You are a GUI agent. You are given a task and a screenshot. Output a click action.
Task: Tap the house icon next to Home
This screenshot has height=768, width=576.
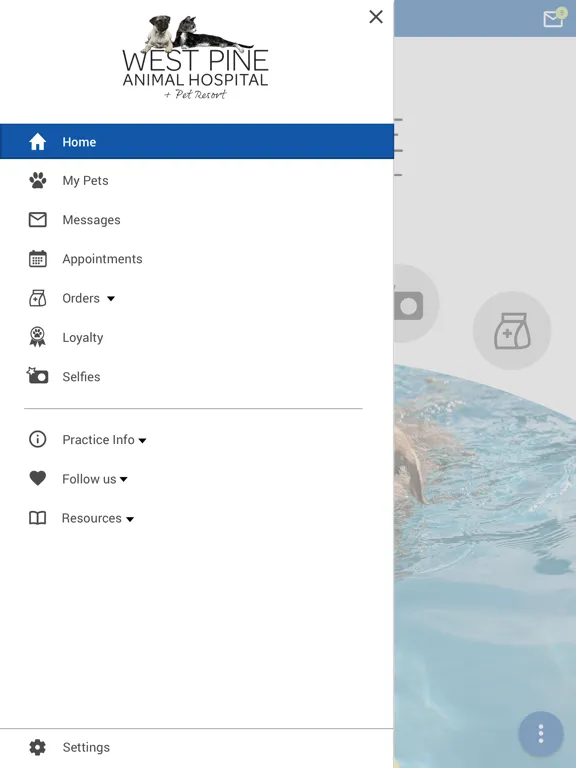(x=38, y=142)
